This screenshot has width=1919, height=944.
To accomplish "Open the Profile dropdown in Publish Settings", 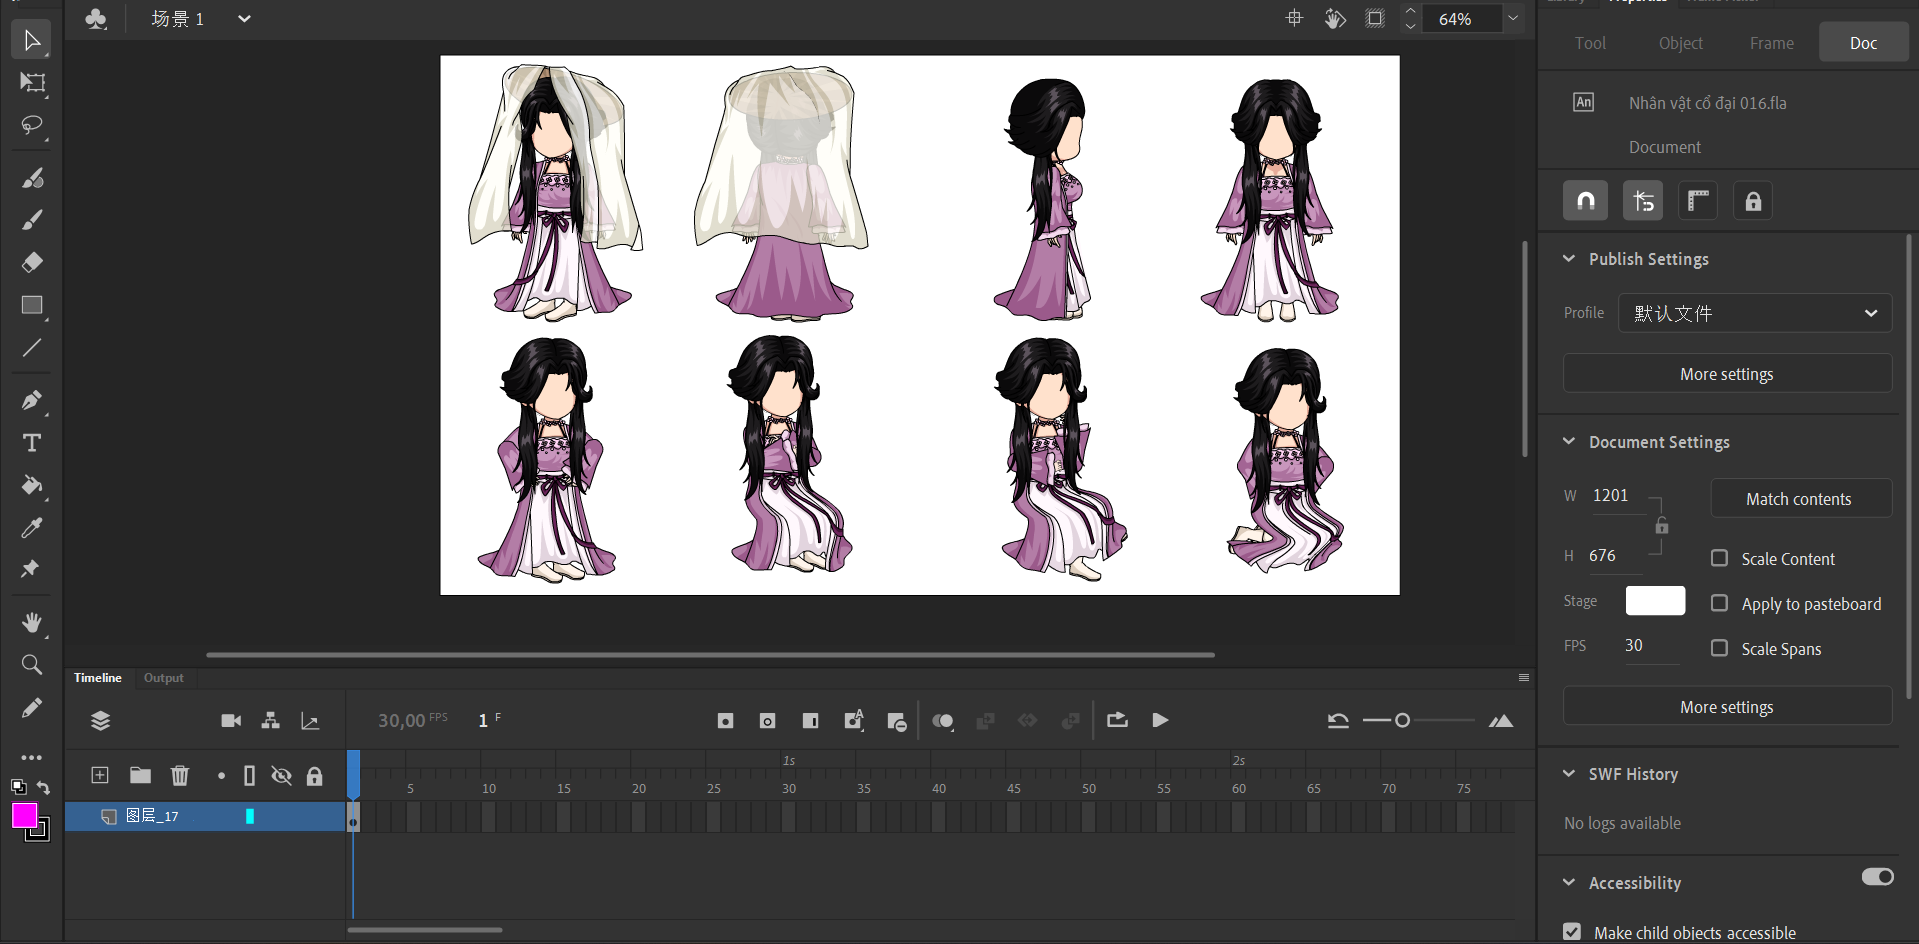I will tap(1754, 313).
